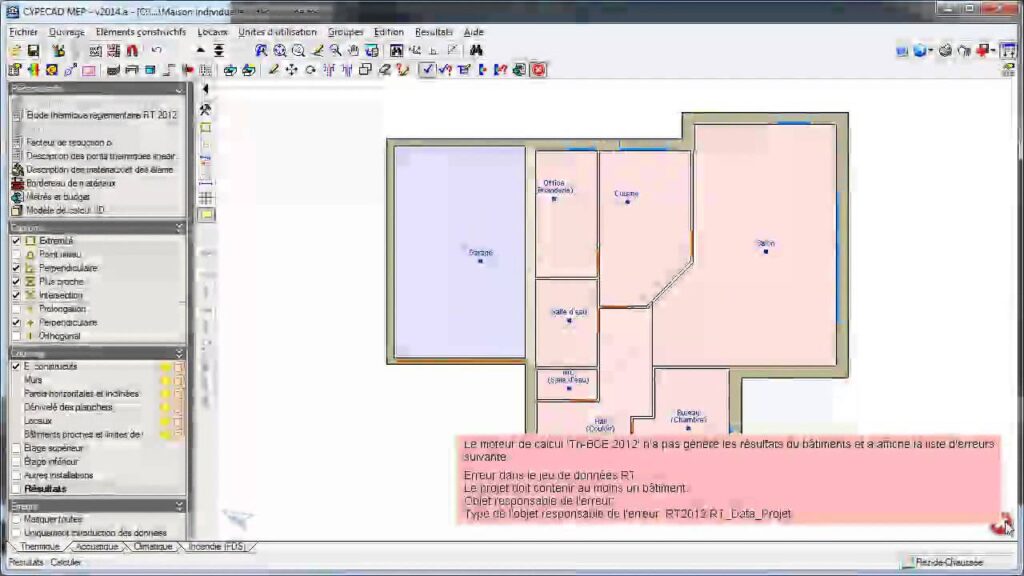Image resolution: width=1024 pixels, height=576 pixels.
Task: Click the move arrows tool icon
Action: coord(291,70)
